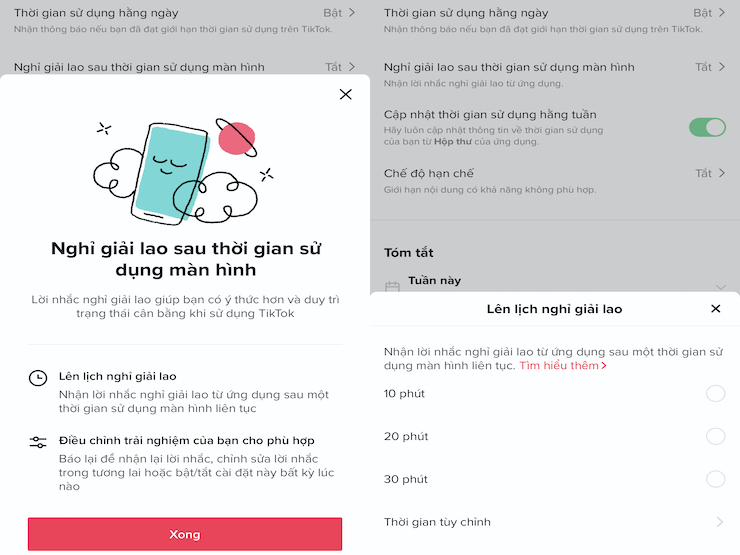Viewport: 740px width, 555px height.
Task: Select the 20 phút radio option
Action: (x=715, y=437)
